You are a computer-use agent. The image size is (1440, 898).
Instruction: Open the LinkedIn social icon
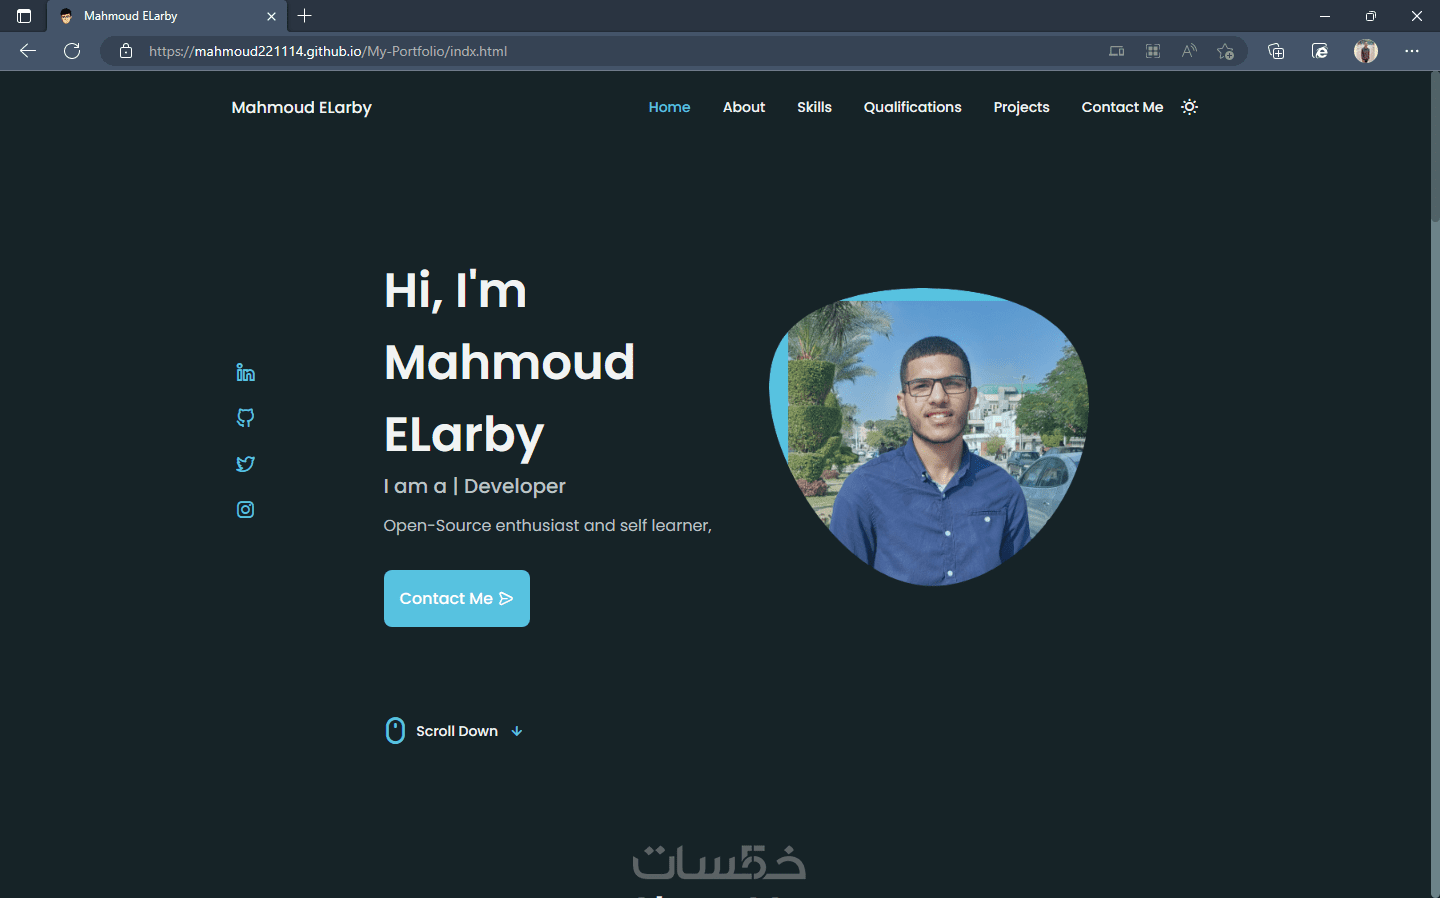tap(245, 372)
